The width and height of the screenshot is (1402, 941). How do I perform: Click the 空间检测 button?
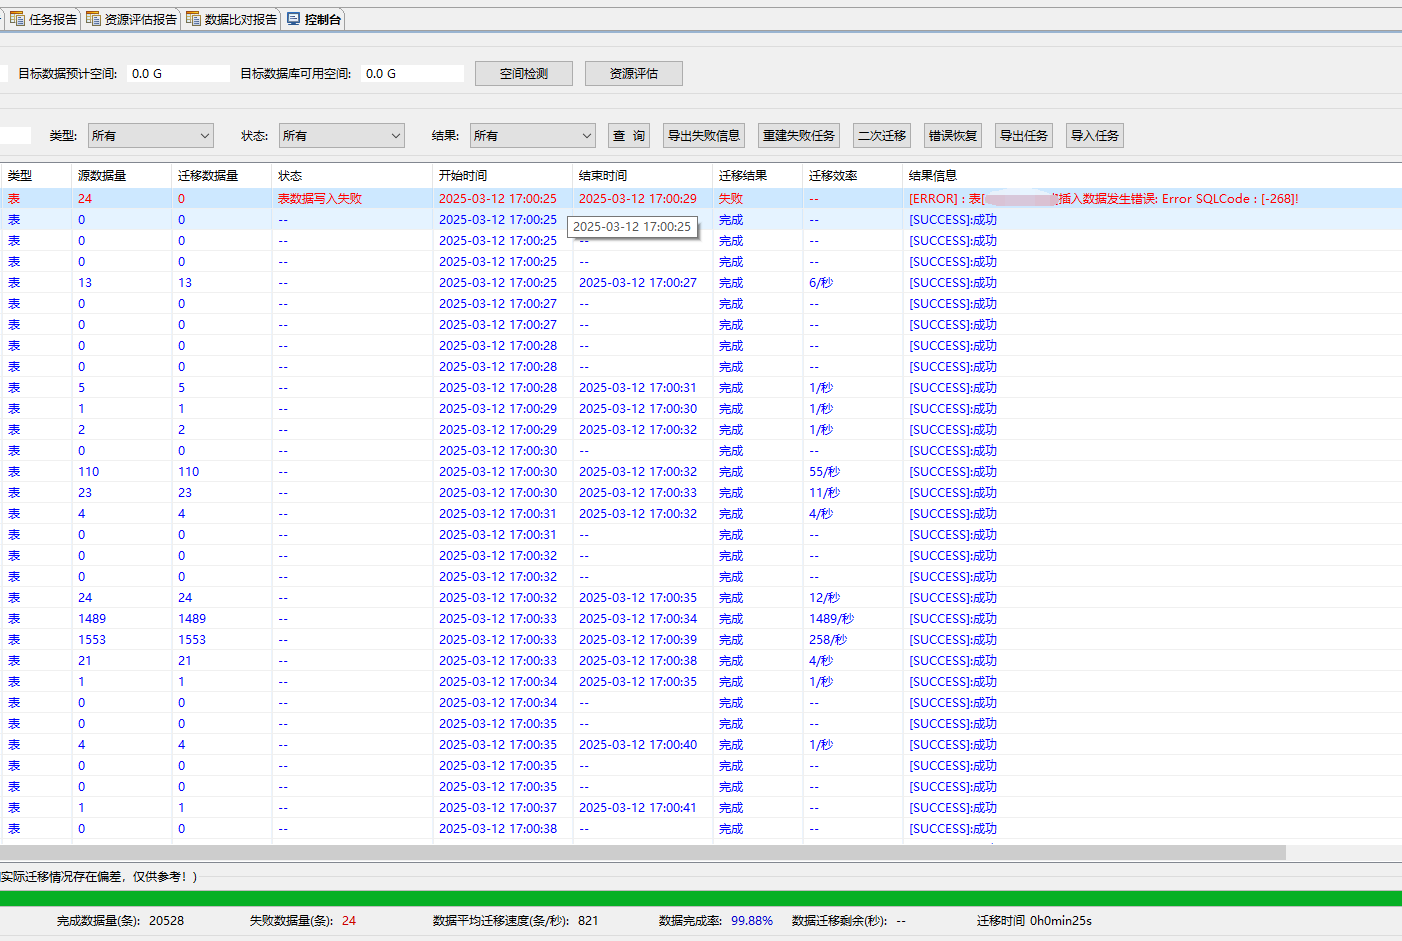coord(523,73)
